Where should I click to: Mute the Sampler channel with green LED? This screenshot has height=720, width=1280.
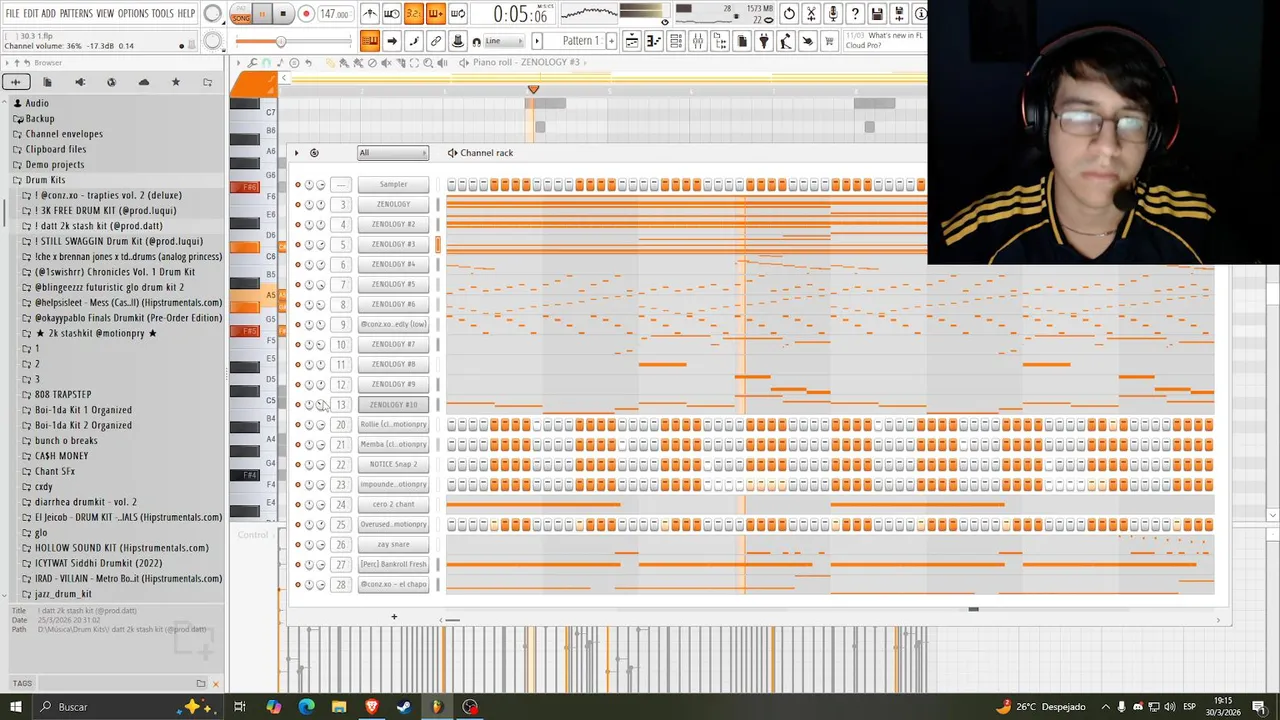[297, 185]
